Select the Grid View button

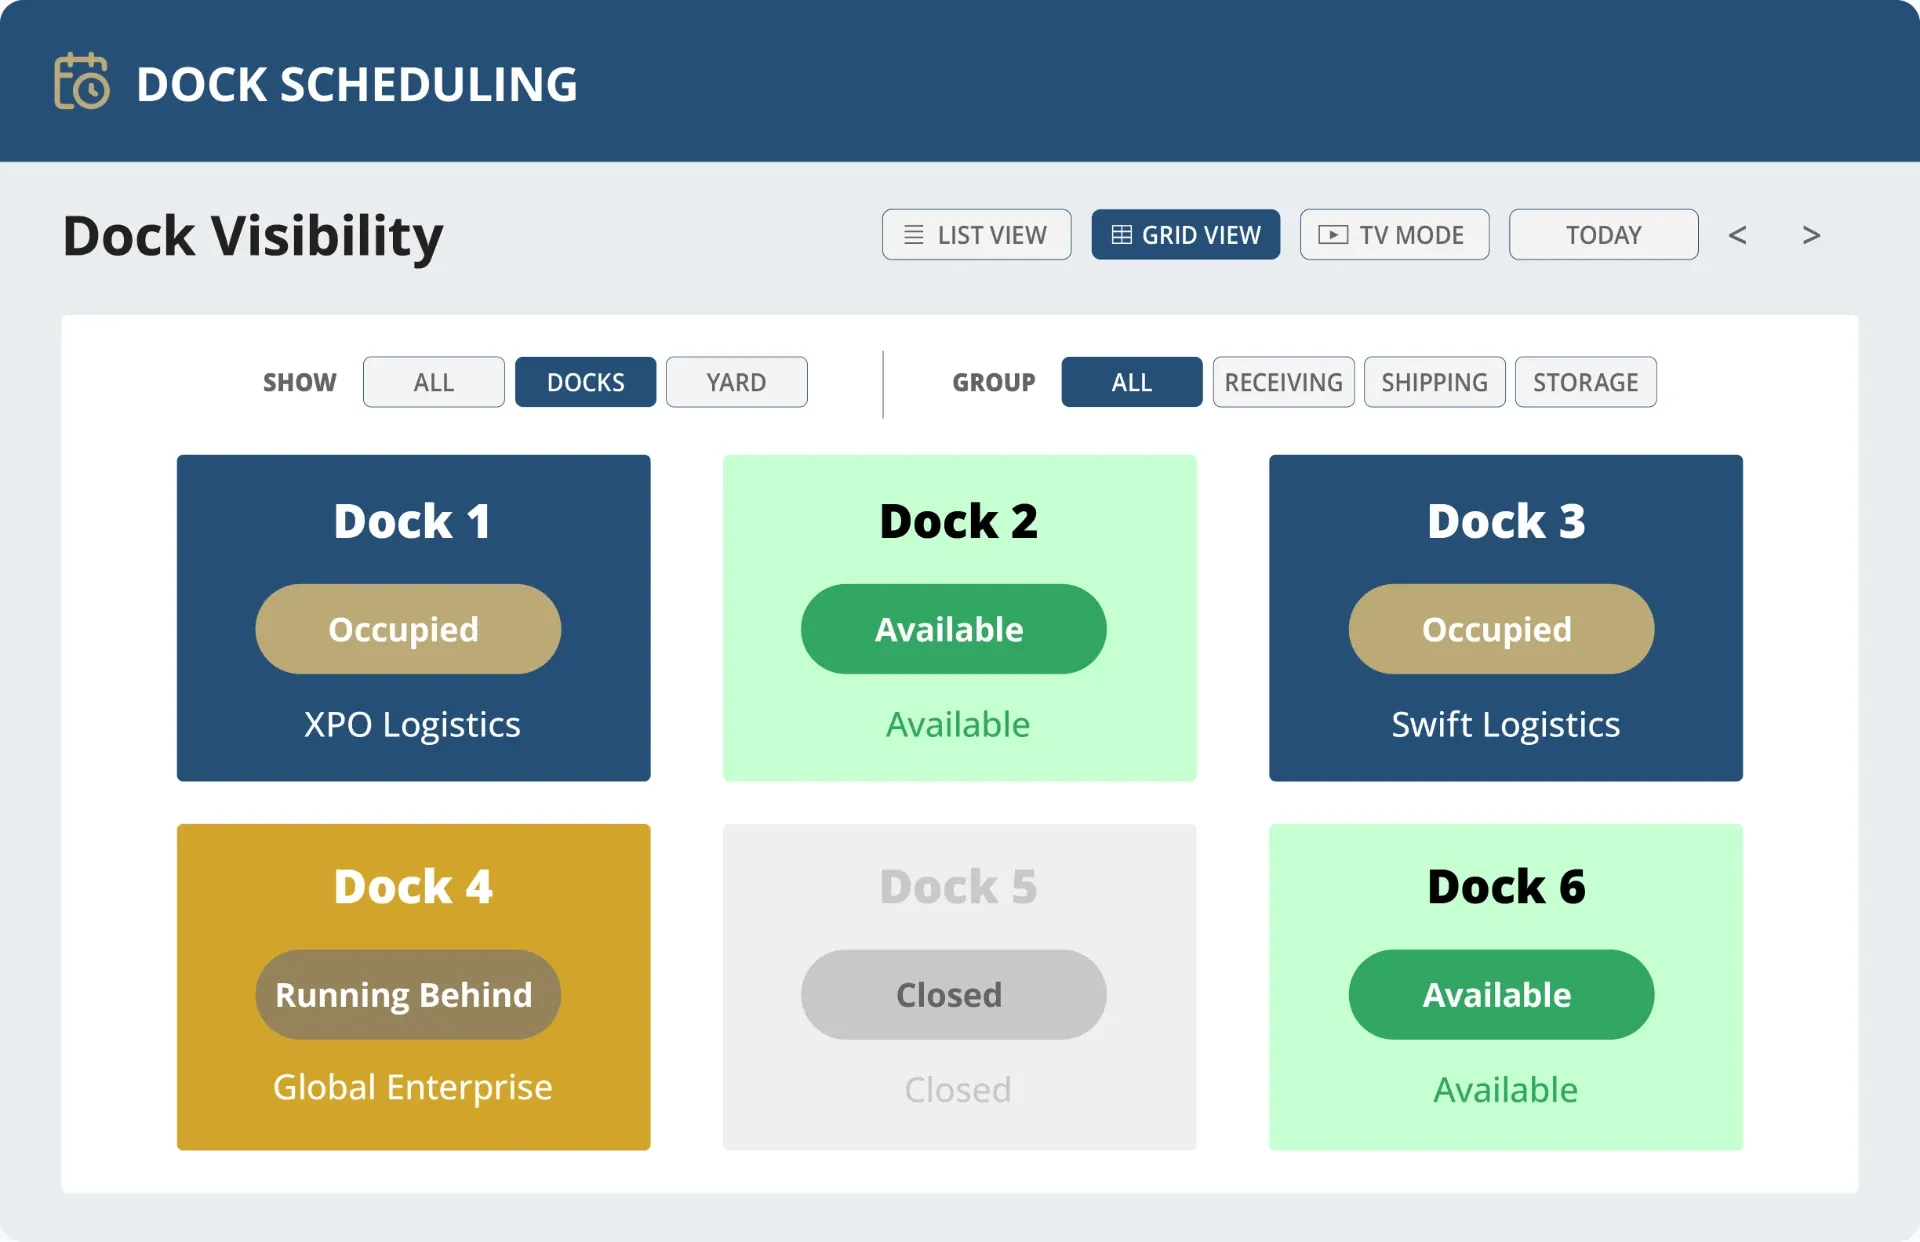1185,235
